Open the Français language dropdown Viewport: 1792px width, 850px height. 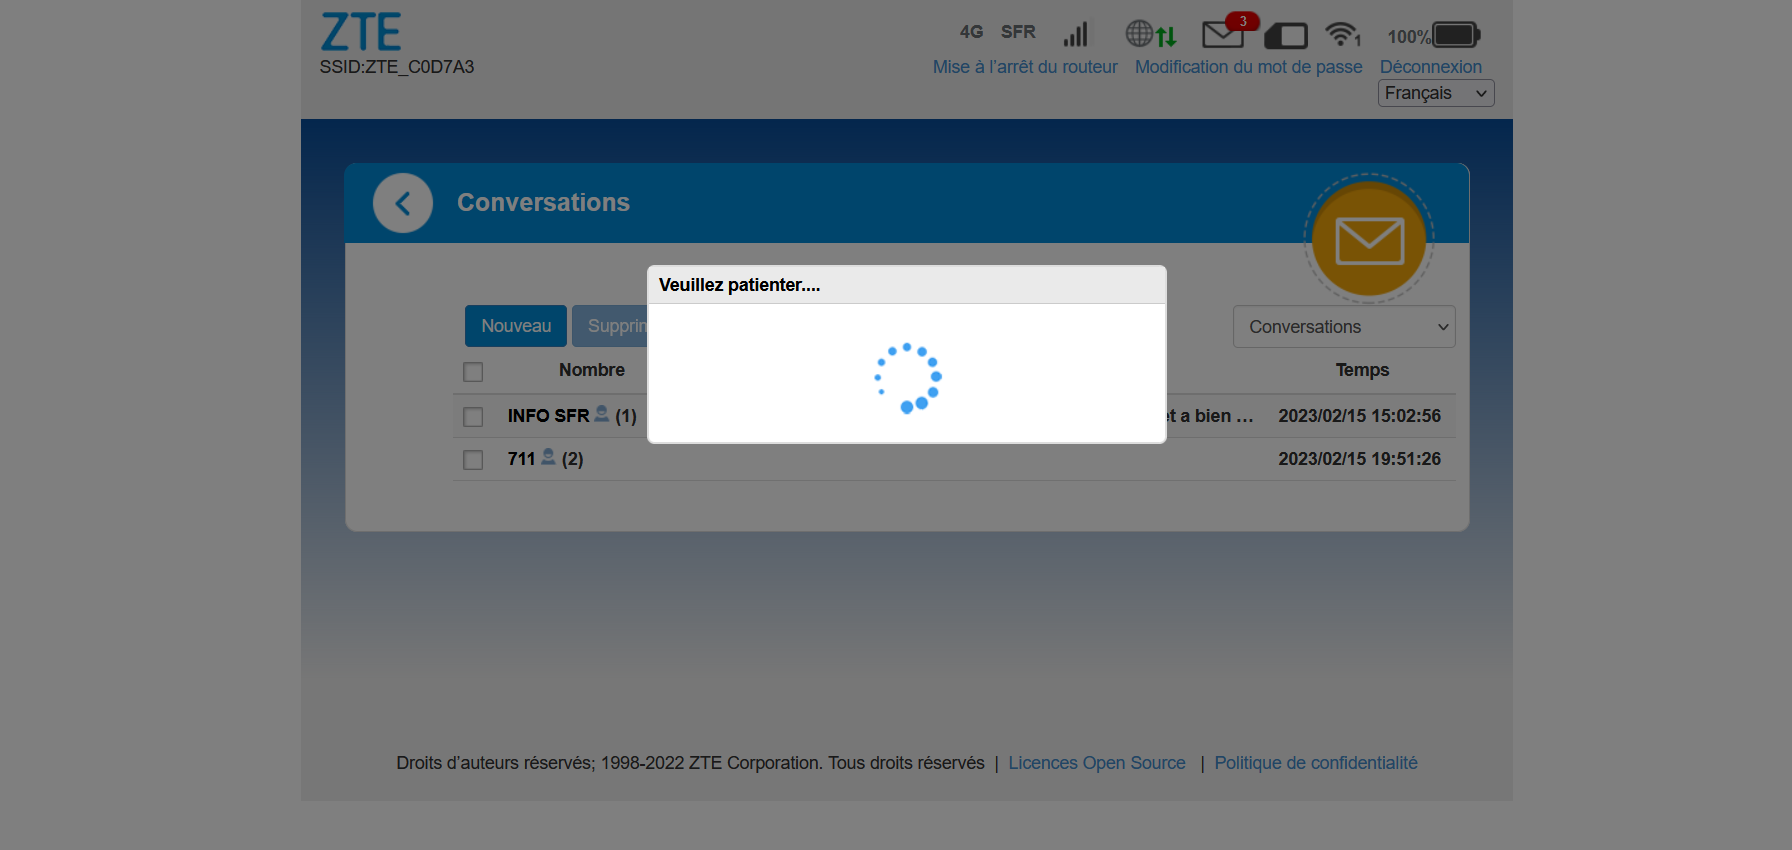click(x=1436, y=93)
